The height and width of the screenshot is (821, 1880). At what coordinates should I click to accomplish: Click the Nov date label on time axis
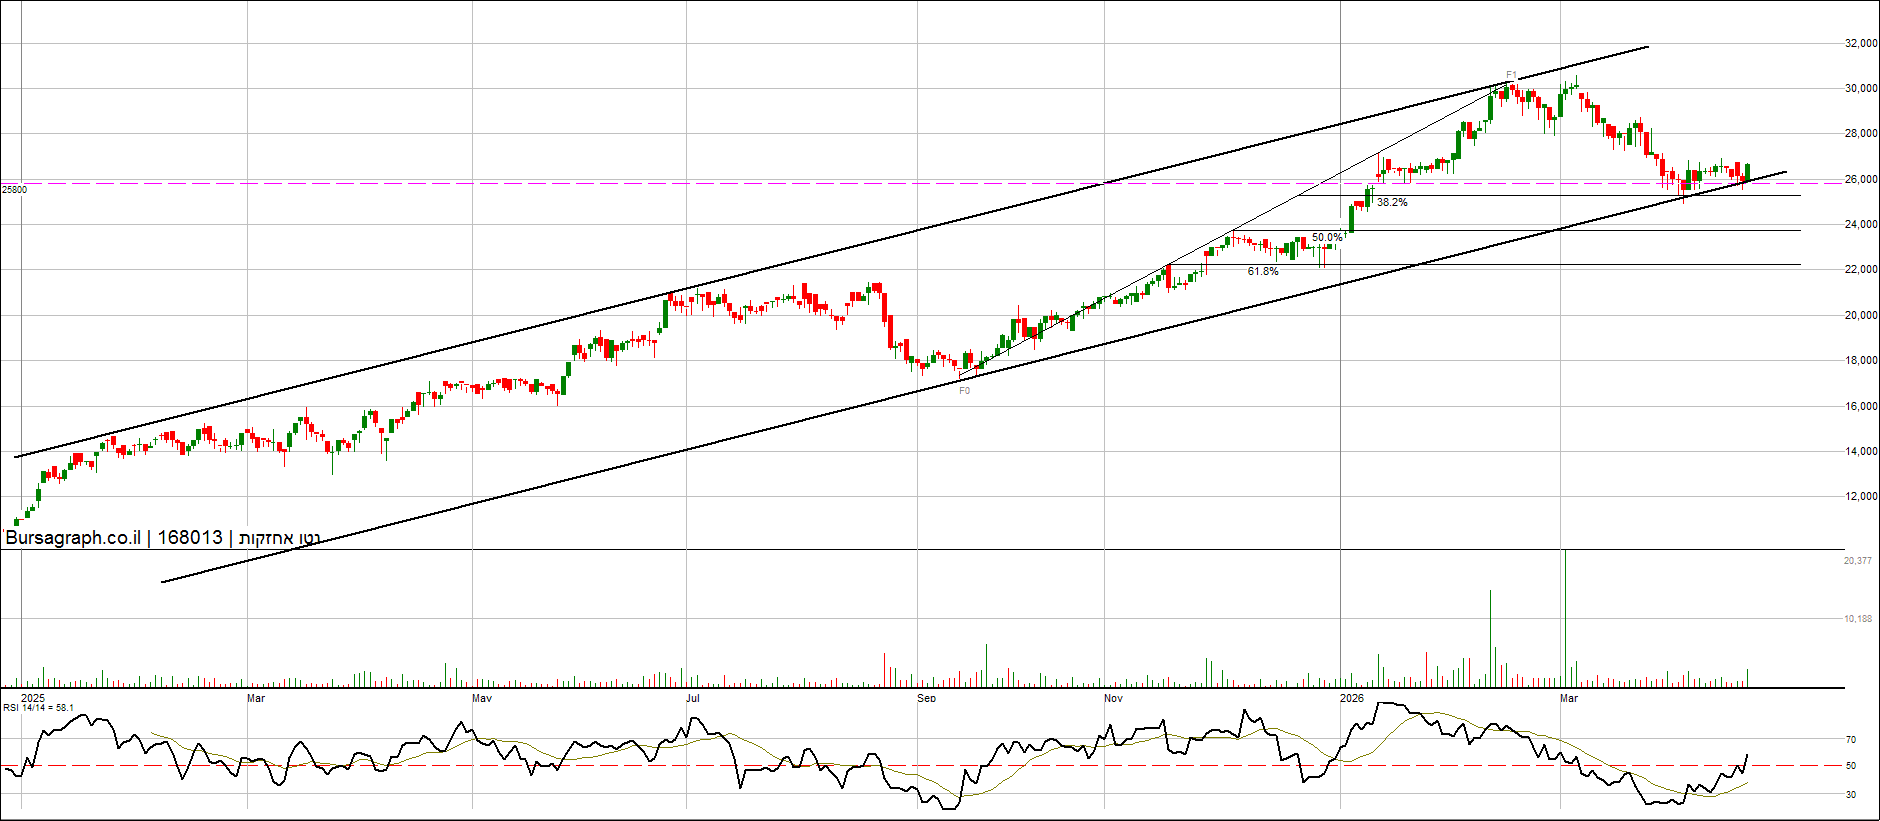[x=1113, y=698]
